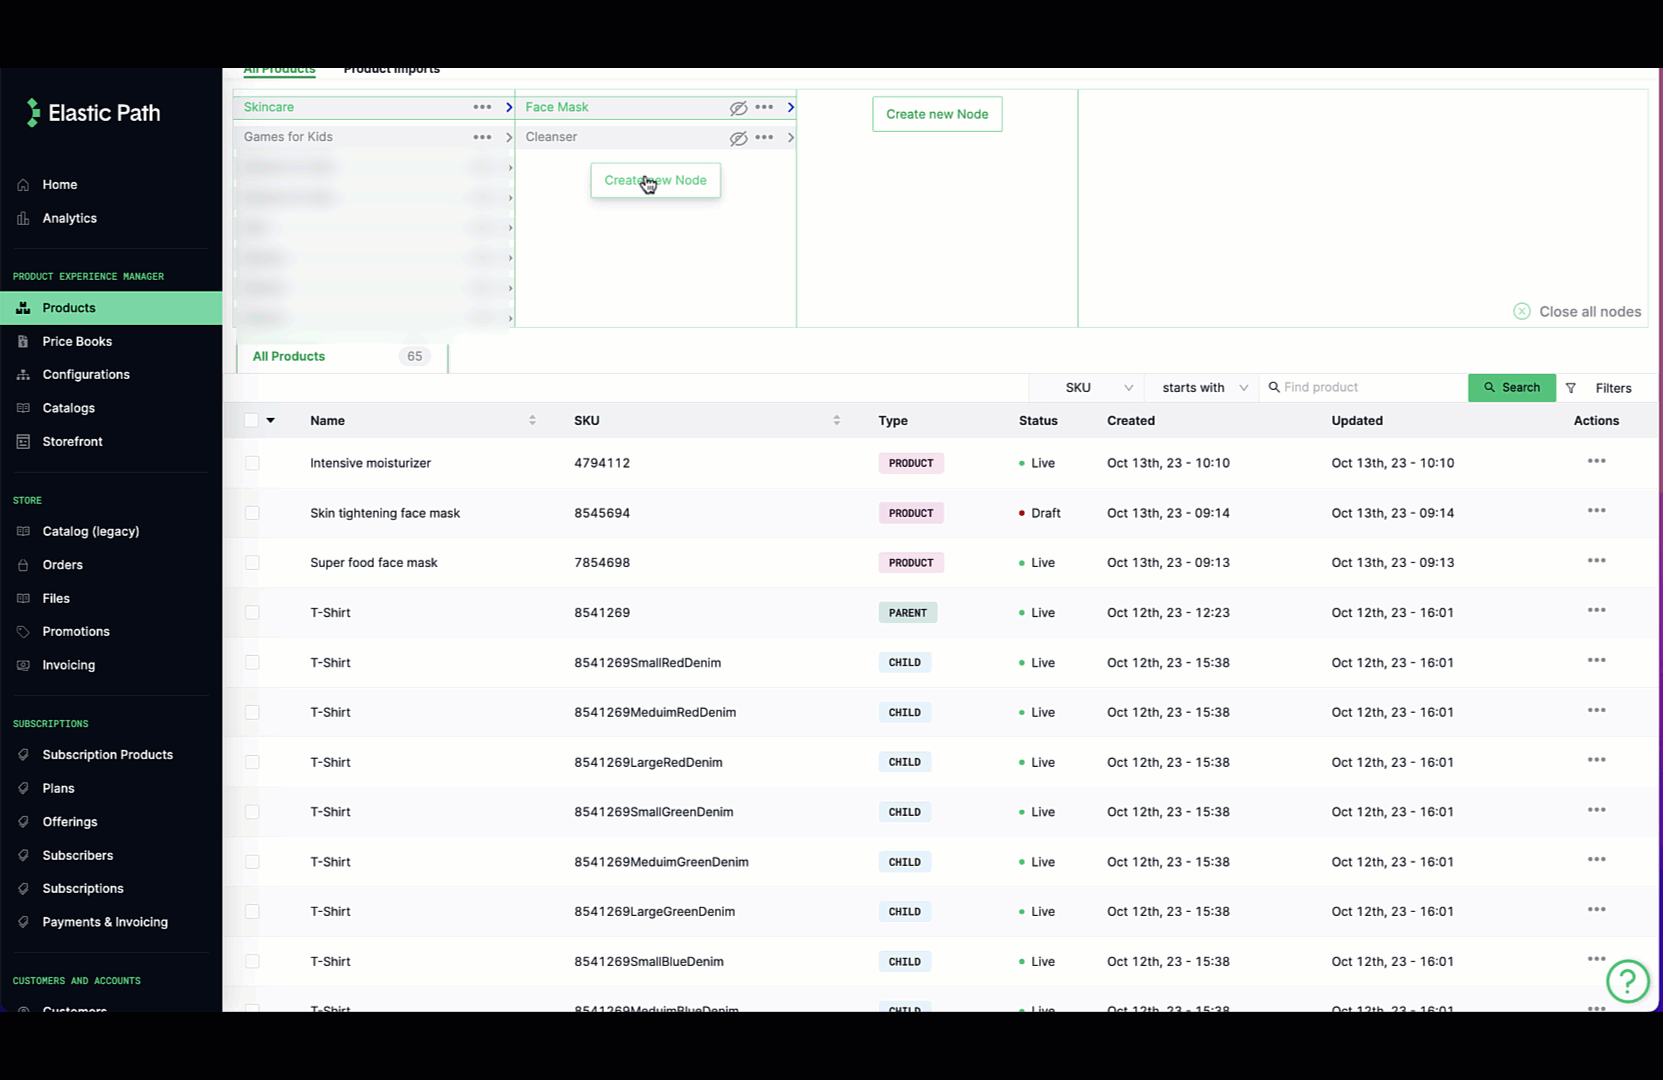Open the Face Mask node options ellipsis
The height and width of the screenshot is (1080, 1663).
pyautogui.click(x=764, y=107)
